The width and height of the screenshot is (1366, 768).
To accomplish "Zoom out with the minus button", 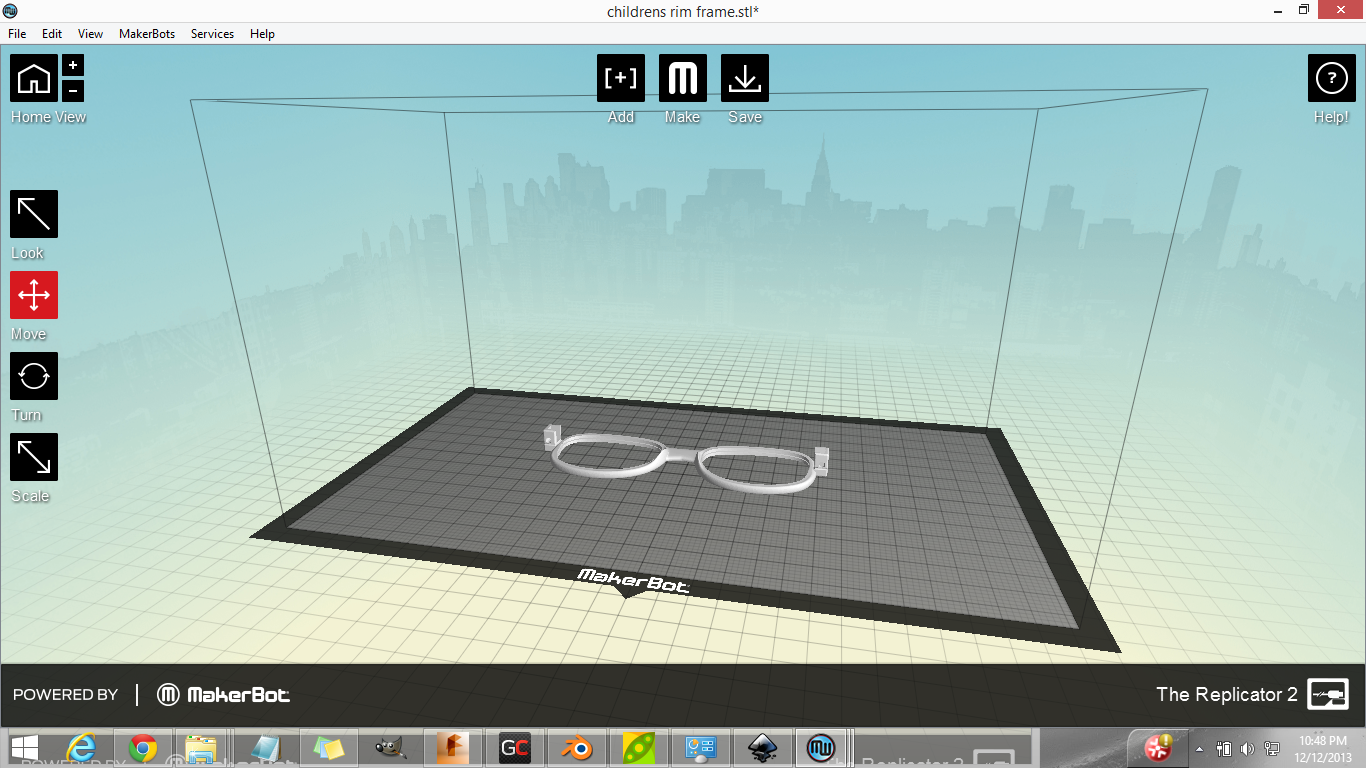I will (x=73, y=91).
